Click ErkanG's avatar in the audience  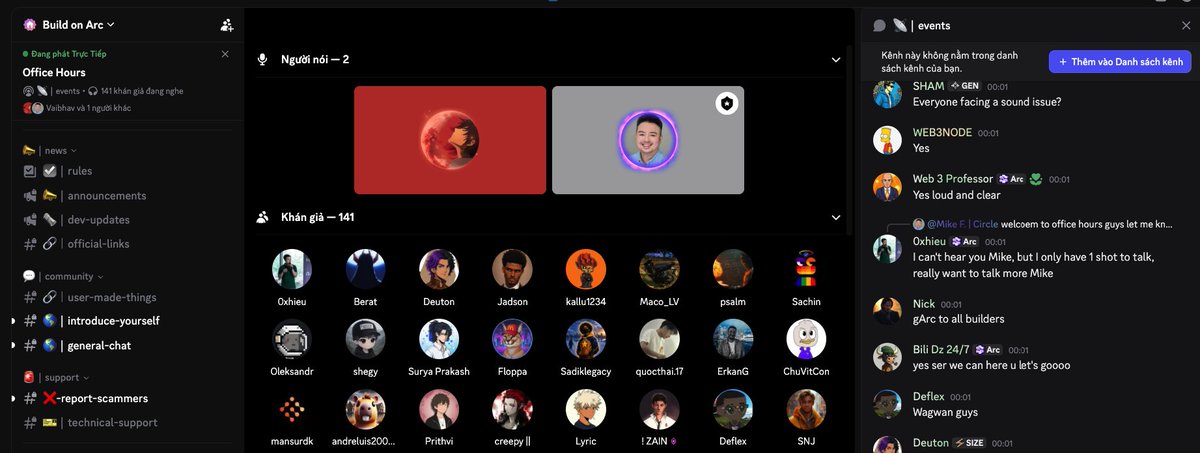tap(733, 339)
